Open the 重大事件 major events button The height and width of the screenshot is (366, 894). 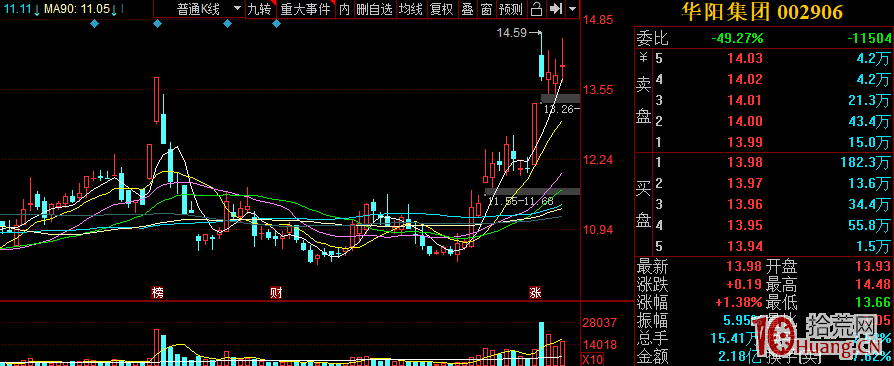pyautogui.click(x=306, y=9)
